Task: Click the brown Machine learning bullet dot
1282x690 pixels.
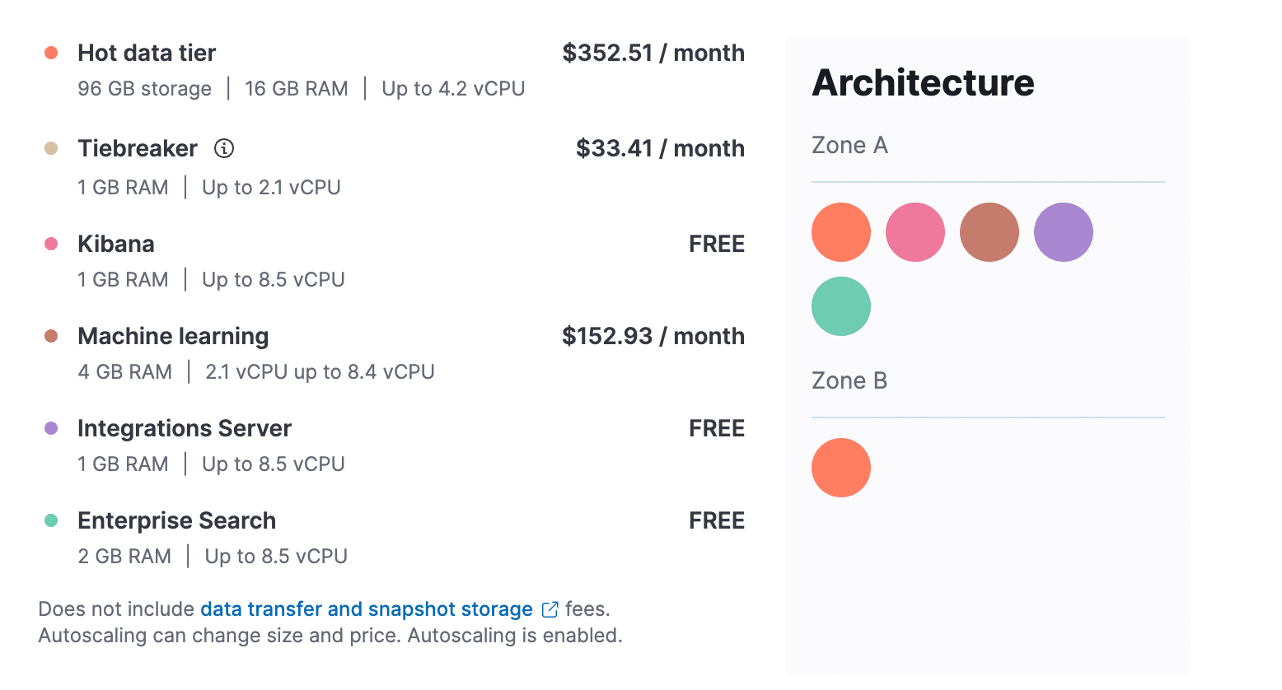Action: [x=51, y=336]
